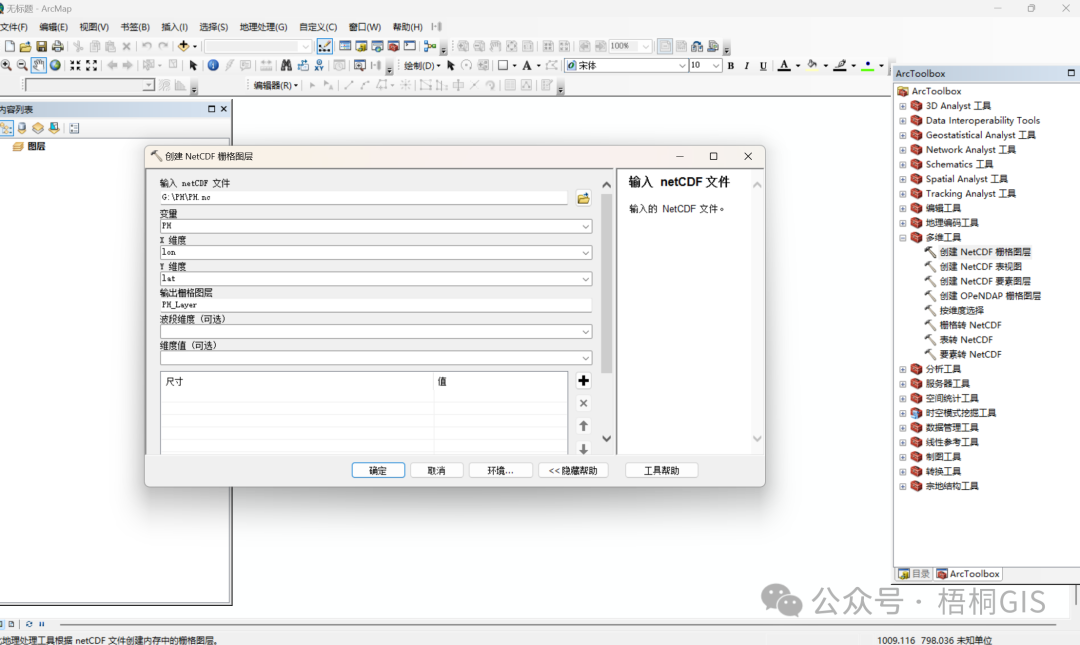Open the Search window icon
Viewport: 1080px width, 645px height.
pyautogui.click(x=377, y=46)
